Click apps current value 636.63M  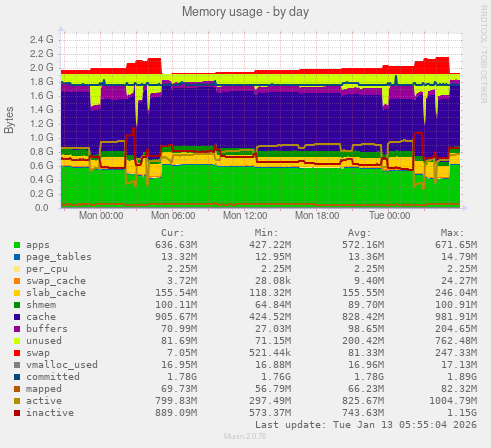pyautogui.click(x=176, y=245)
